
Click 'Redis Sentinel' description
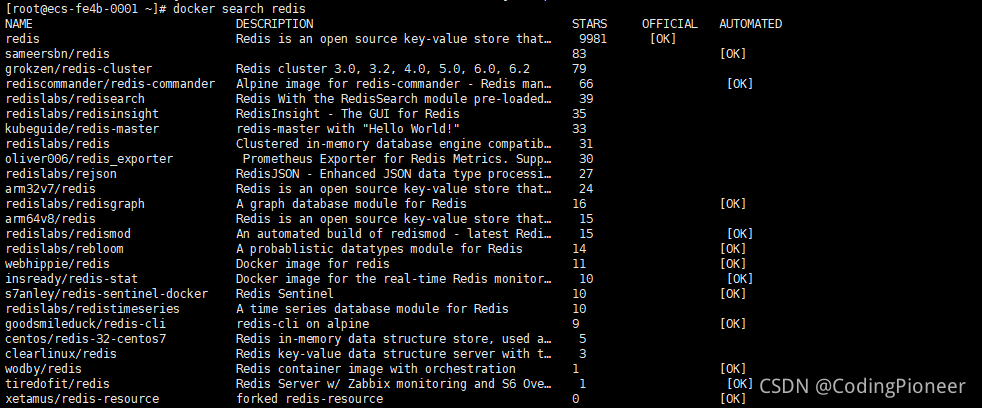pyautogui.click(x=284, y=294)
